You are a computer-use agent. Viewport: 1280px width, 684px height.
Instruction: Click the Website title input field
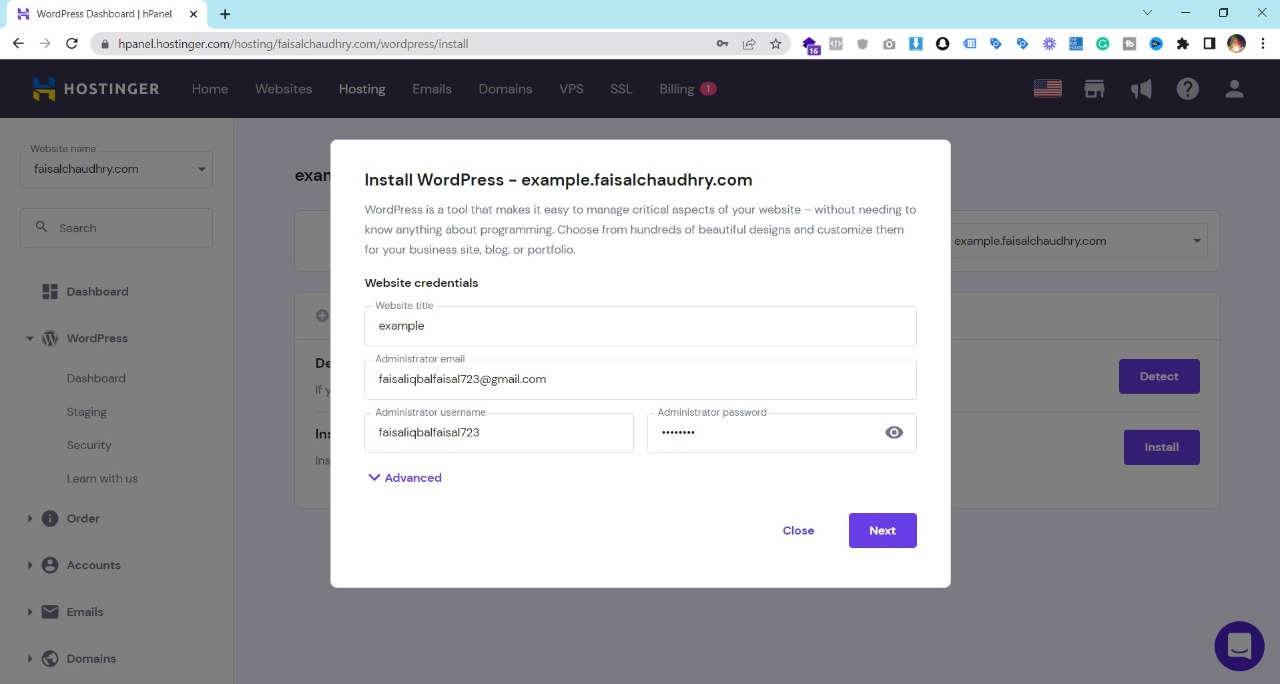tap(640, 326)
